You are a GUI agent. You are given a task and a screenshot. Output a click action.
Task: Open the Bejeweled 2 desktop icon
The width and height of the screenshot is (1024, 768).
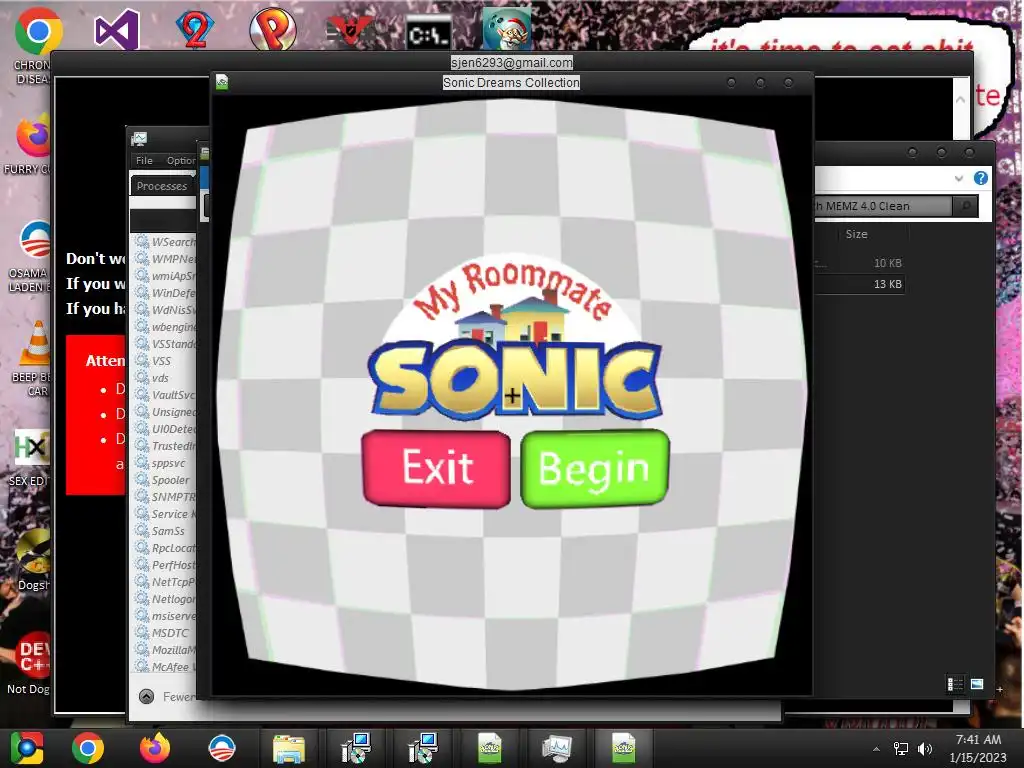click(195, 28)
